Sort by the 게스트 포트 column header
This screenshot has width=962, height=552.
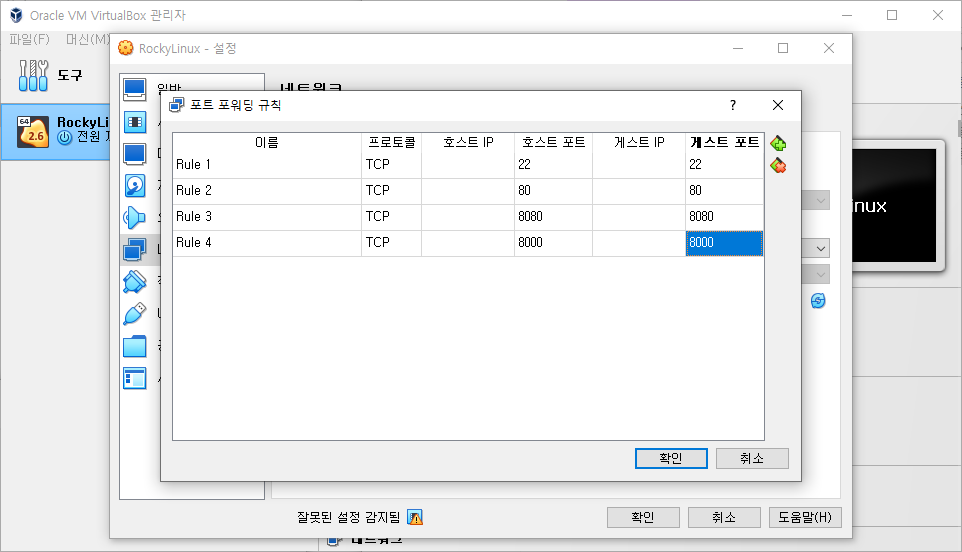click(x=725, y=142)
